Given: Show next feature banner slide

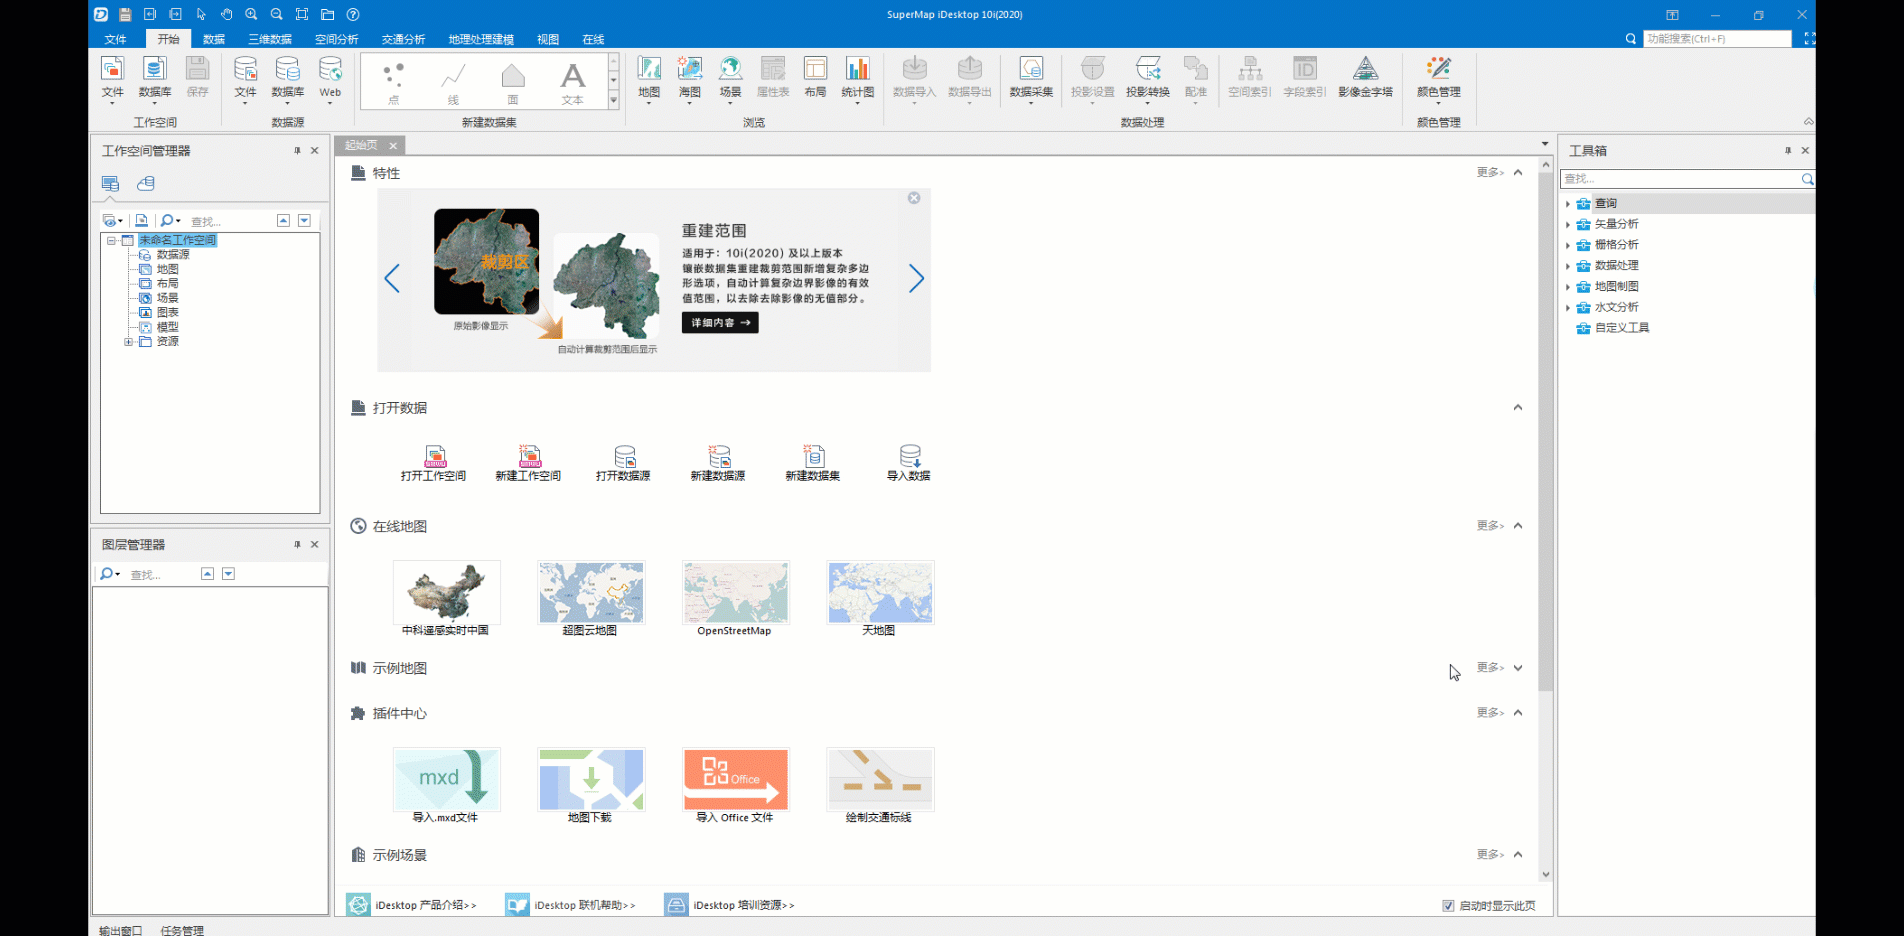Looking at the screenshot, I should [916, 279].
